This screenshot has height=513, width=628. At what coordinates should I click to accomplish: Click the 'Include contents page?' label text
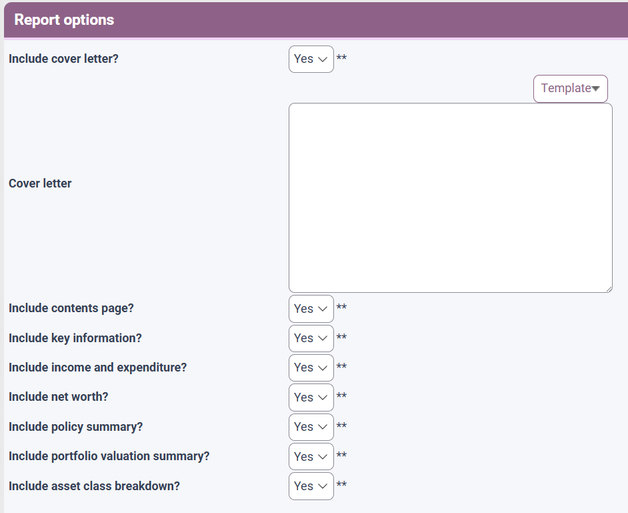[70, 309]
